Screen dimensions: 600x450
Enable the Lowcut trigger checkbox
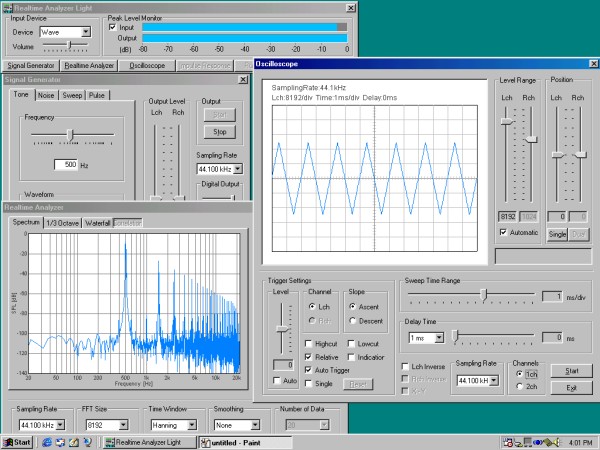(351, 344)
